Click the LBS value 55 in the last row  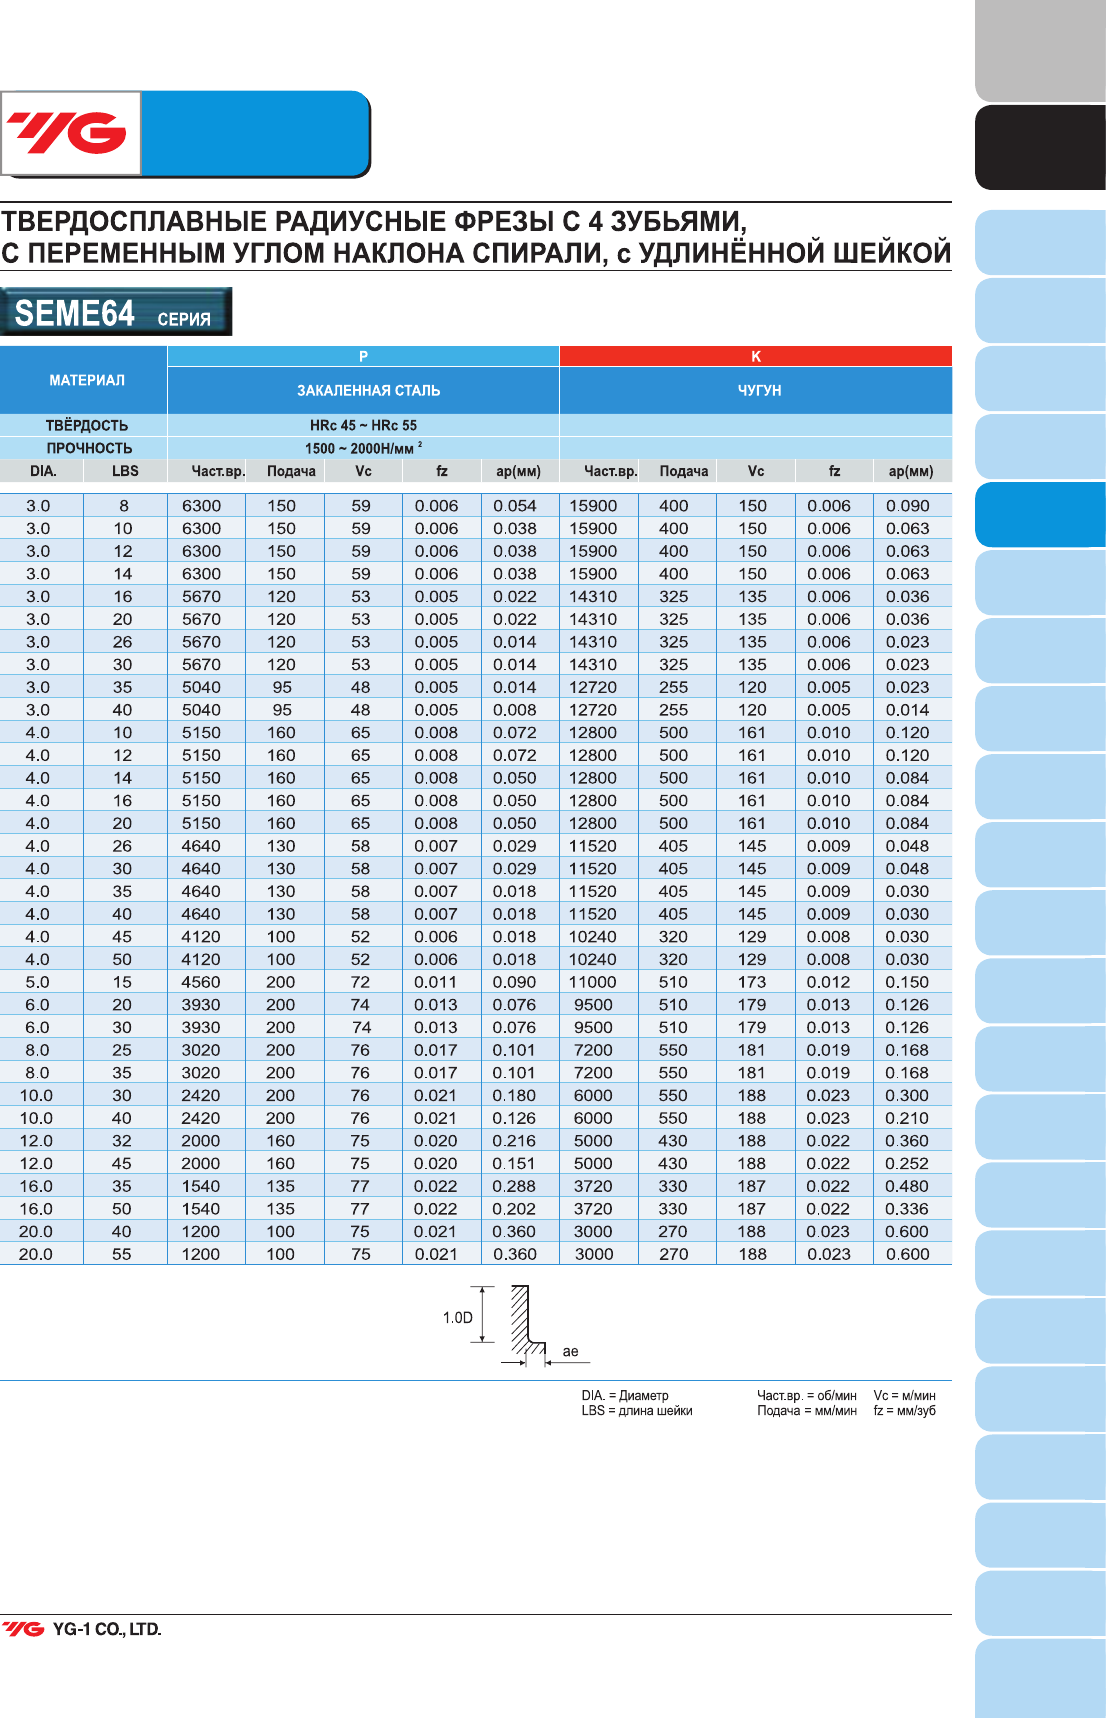[122, 1254]
